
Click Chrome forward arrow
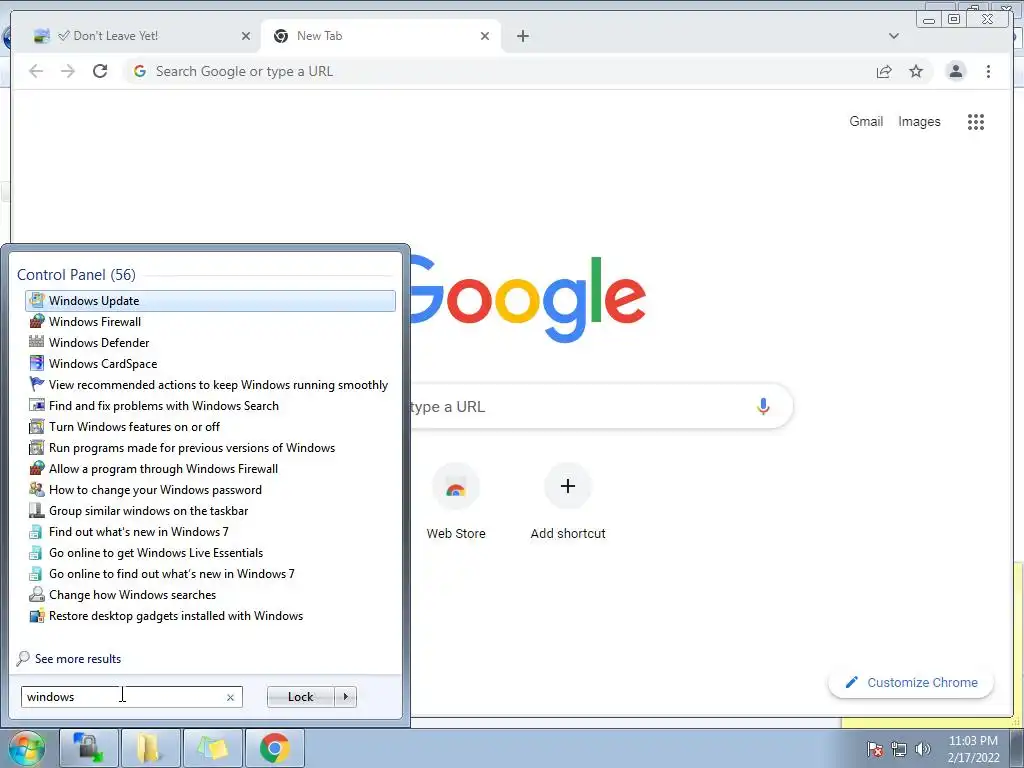(x=68, y=71)
